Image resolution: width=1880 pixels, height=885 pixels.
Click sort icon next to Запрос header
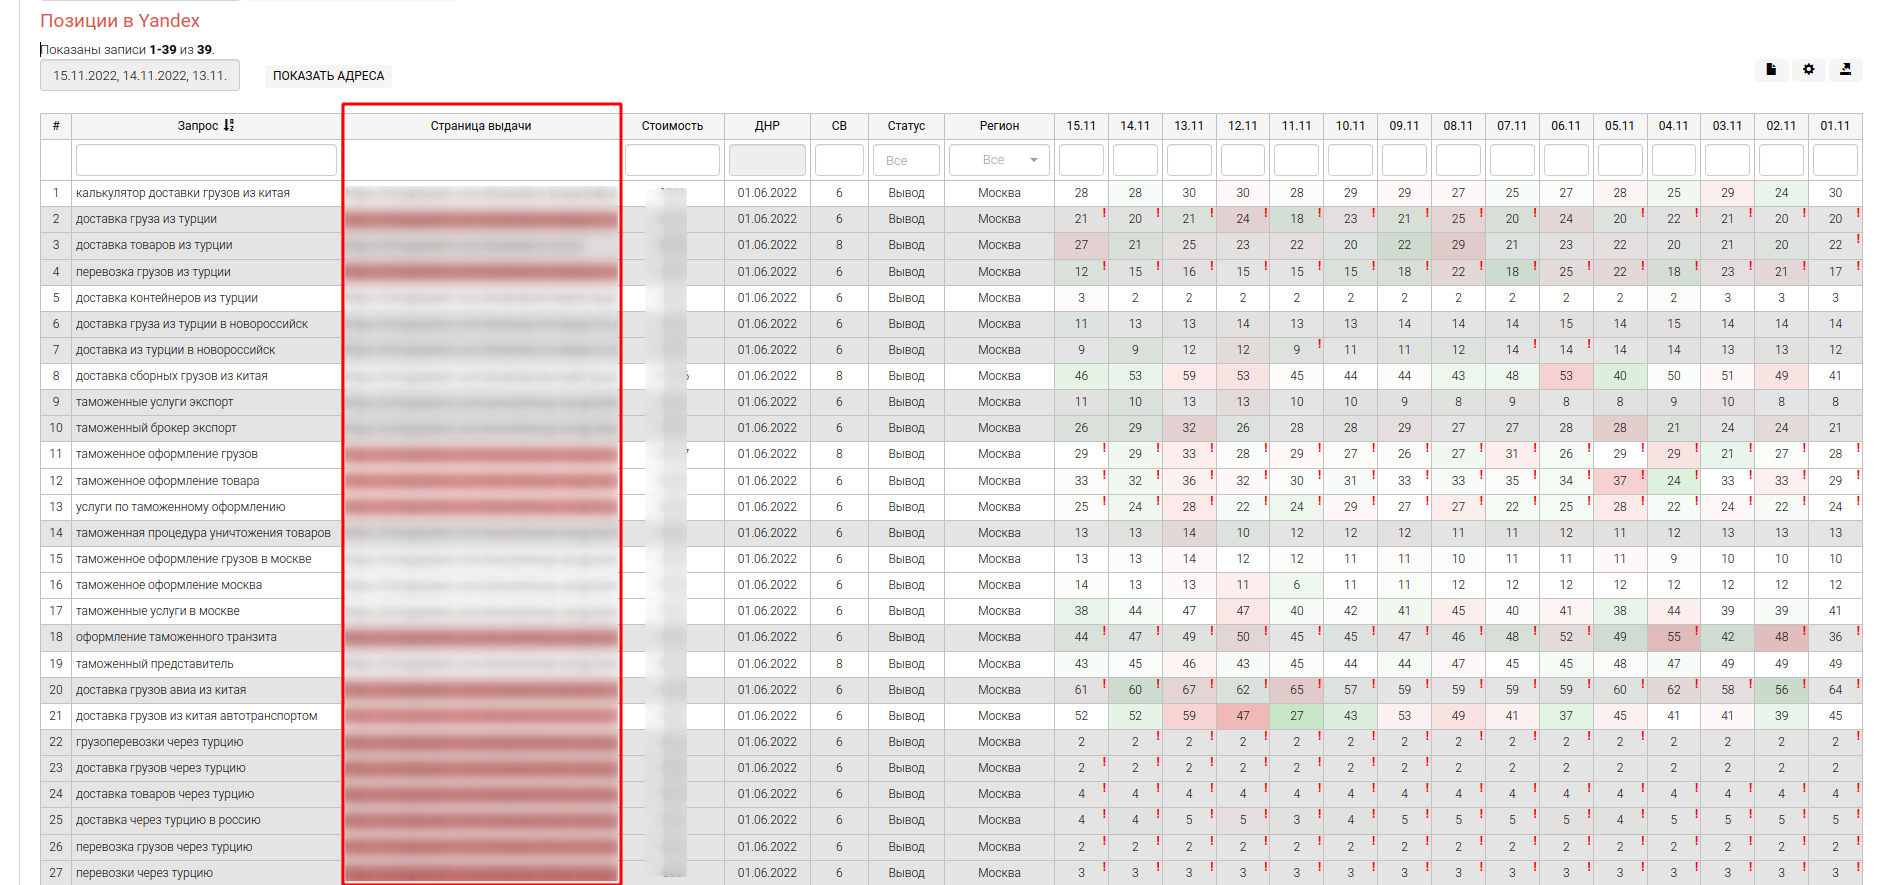pos(229,126)
